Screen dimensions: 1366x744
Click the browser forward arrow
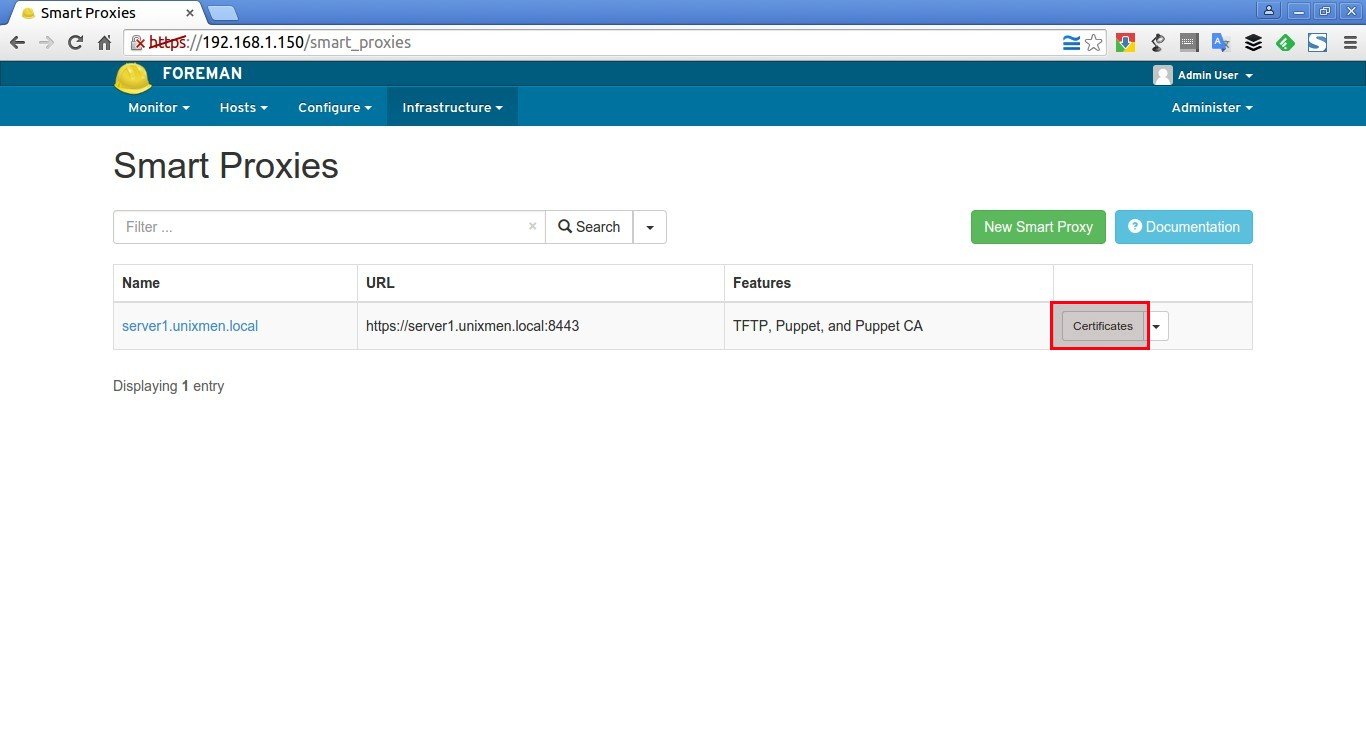[46, 43]
